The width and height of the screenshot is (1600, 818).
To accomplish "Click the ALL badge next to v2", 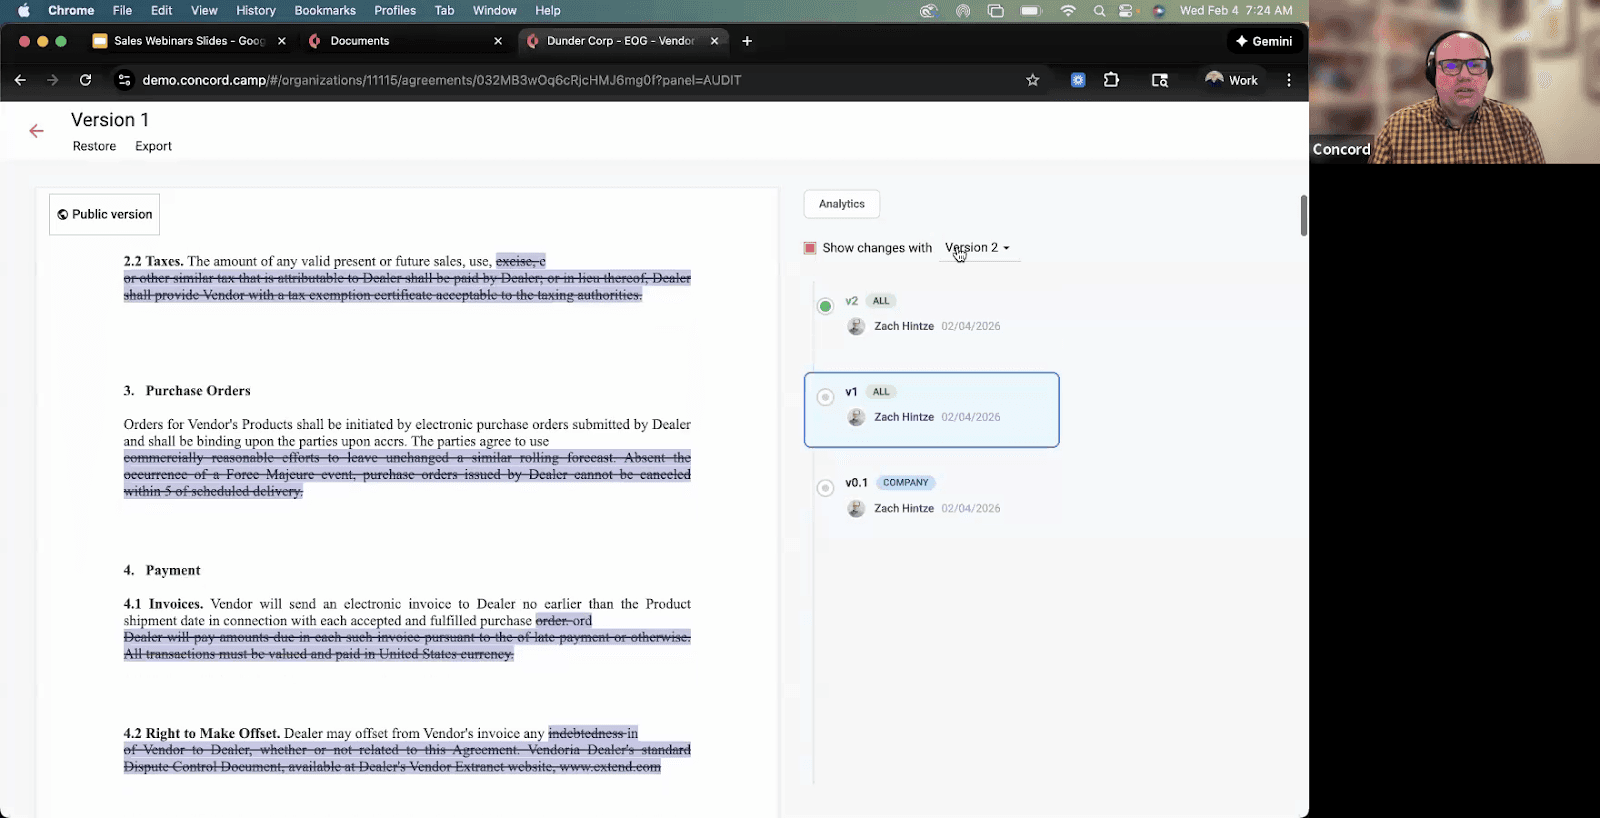I will [x=880, y=301].
